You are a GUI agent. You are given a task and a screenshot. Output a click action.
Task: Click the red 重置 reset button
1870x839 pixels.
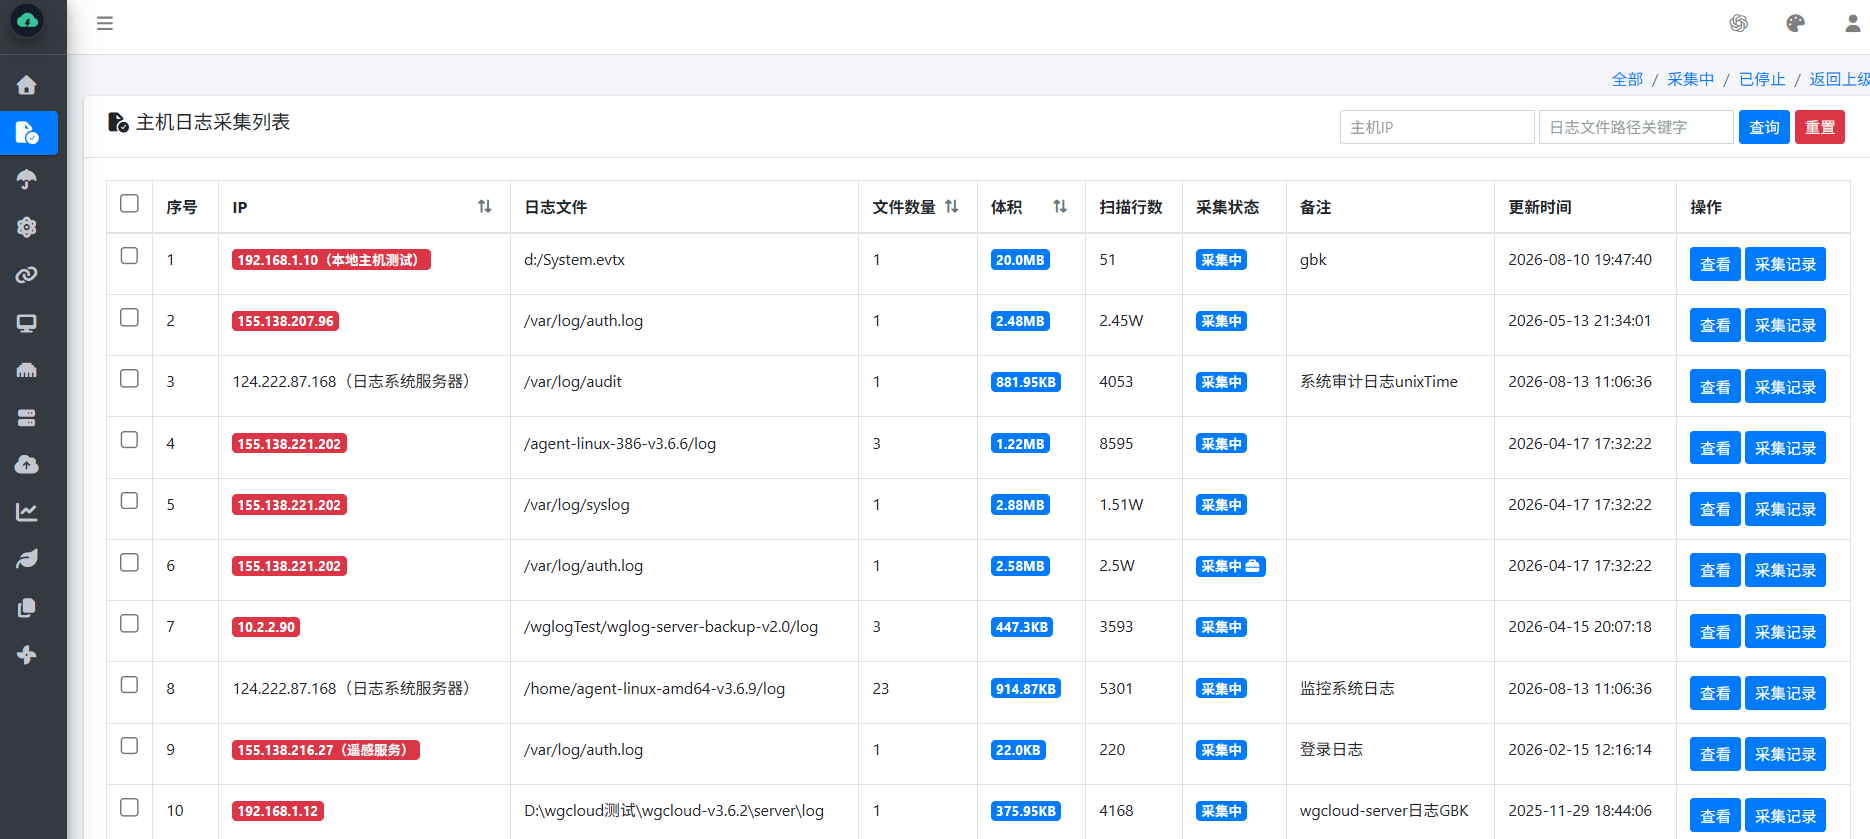pyautogui.click(x=1820, y=127)
